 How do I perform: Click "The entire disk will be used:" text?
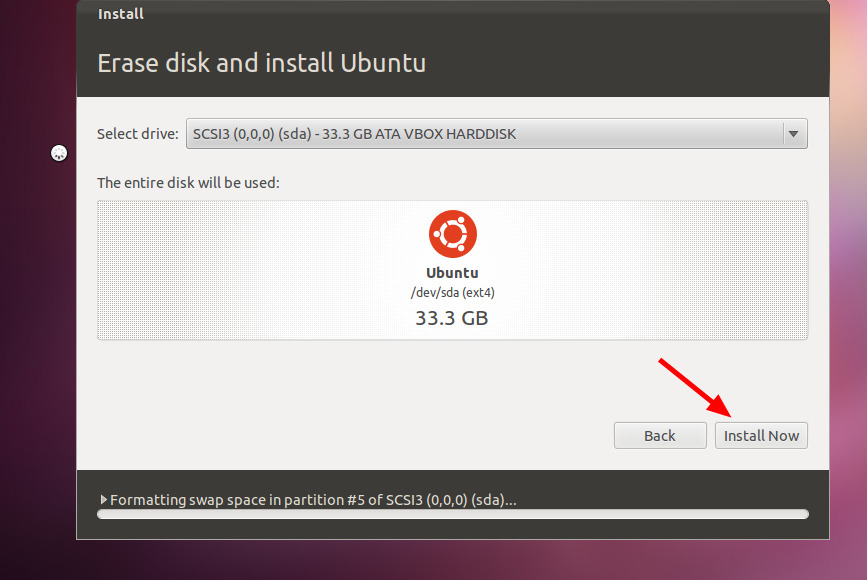tap(188, 183)
